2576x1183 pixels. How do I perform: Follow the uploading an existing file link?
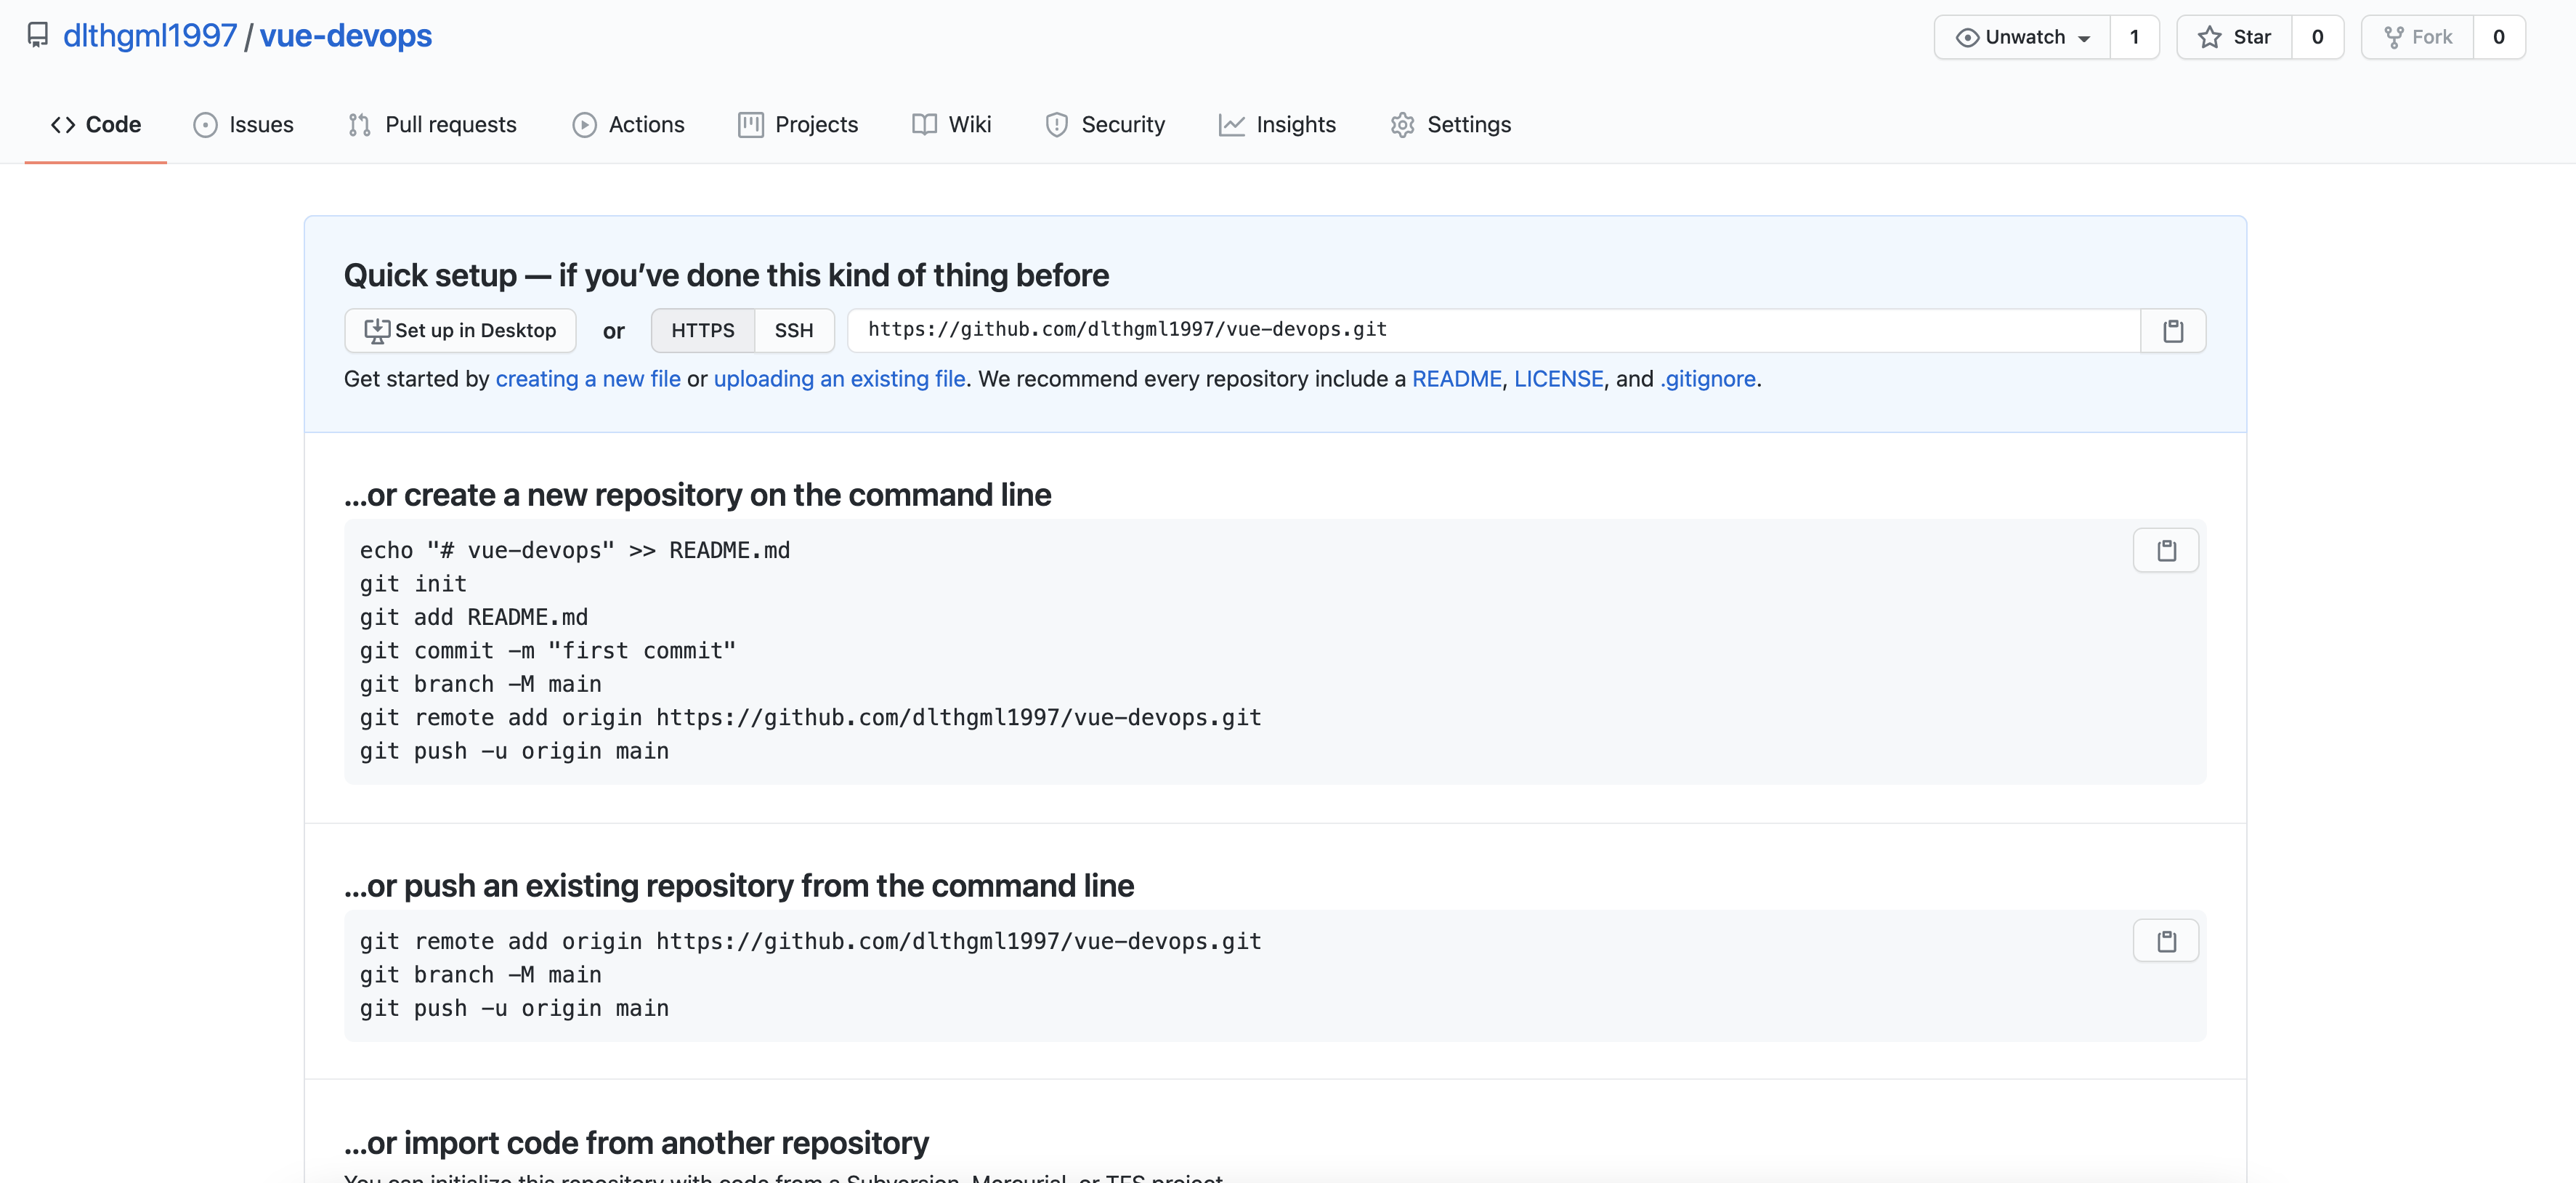[839, 379]
